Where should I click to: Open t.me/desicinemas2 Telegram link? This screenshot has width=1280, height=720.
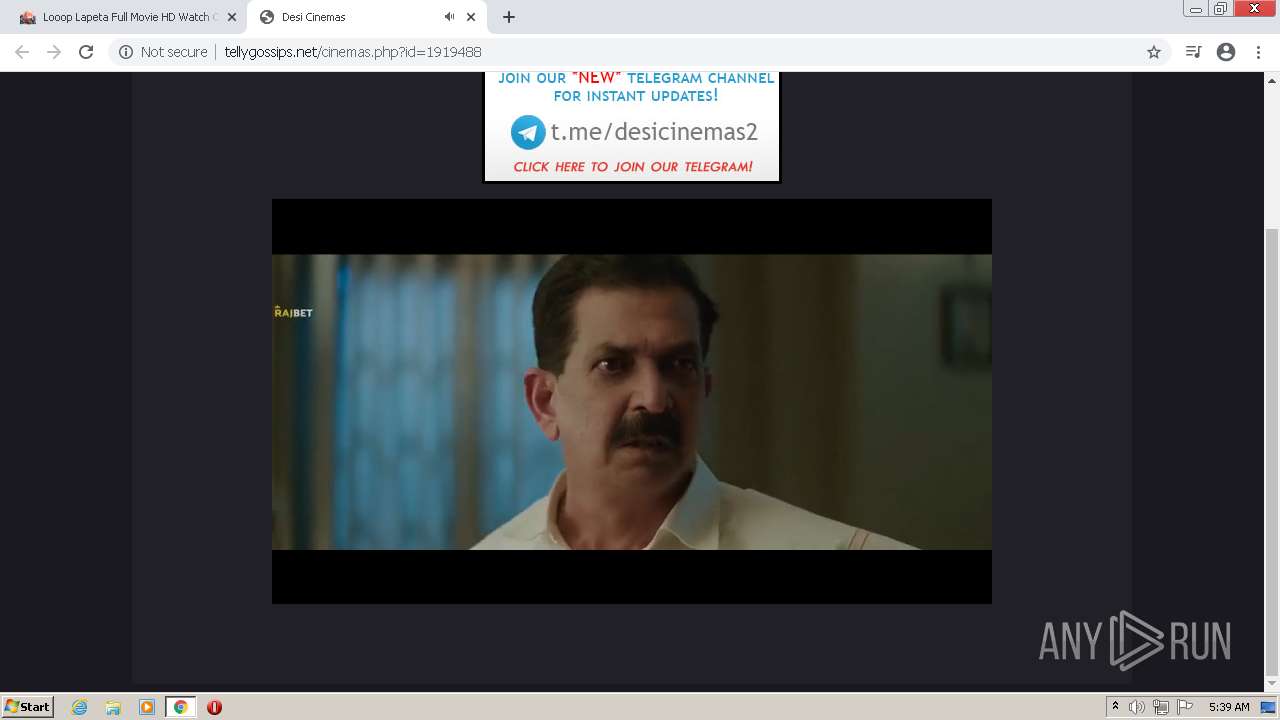pos(654,132)
